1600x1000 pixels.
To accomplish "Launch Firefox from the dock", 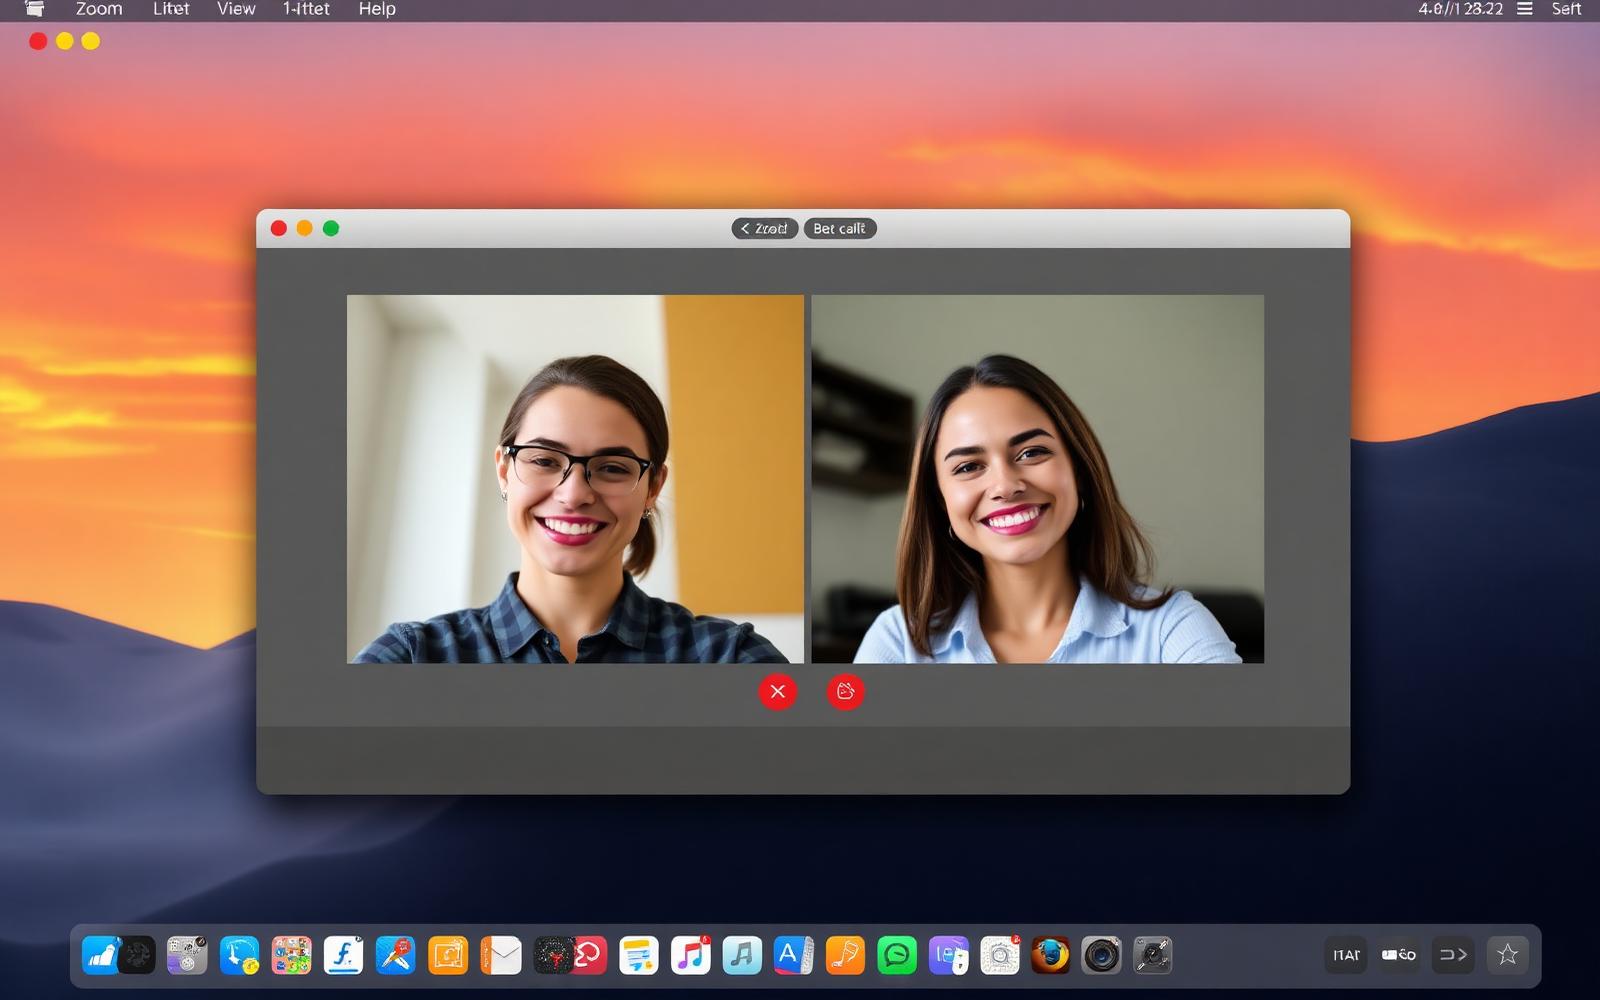I will (x=1050, y=956).
